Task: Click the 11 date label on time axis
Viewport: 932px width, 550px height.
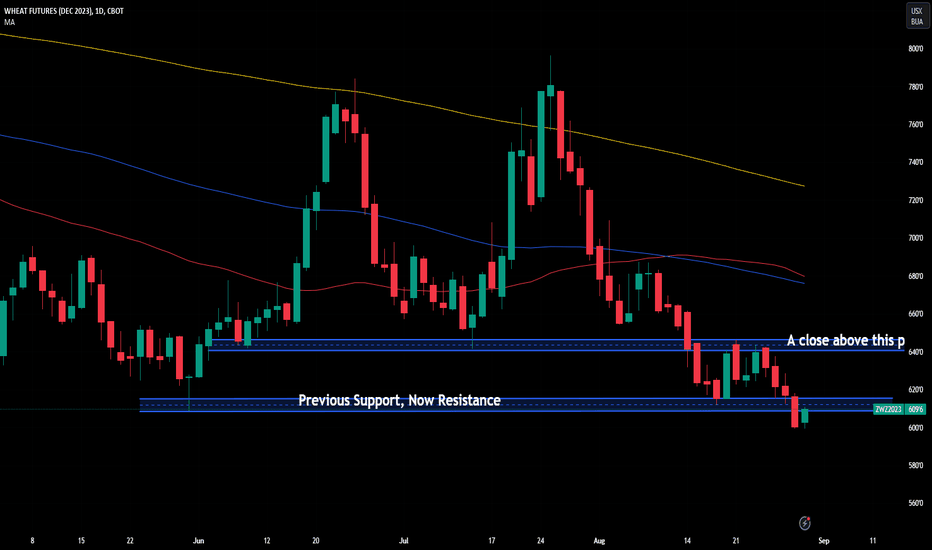Action: coord(873,540)
